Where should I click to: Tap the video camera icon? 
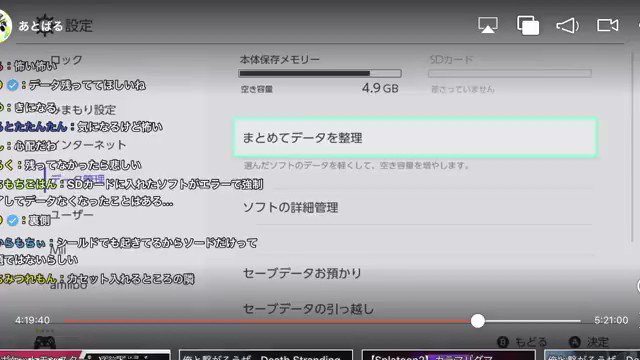[608, 25]
